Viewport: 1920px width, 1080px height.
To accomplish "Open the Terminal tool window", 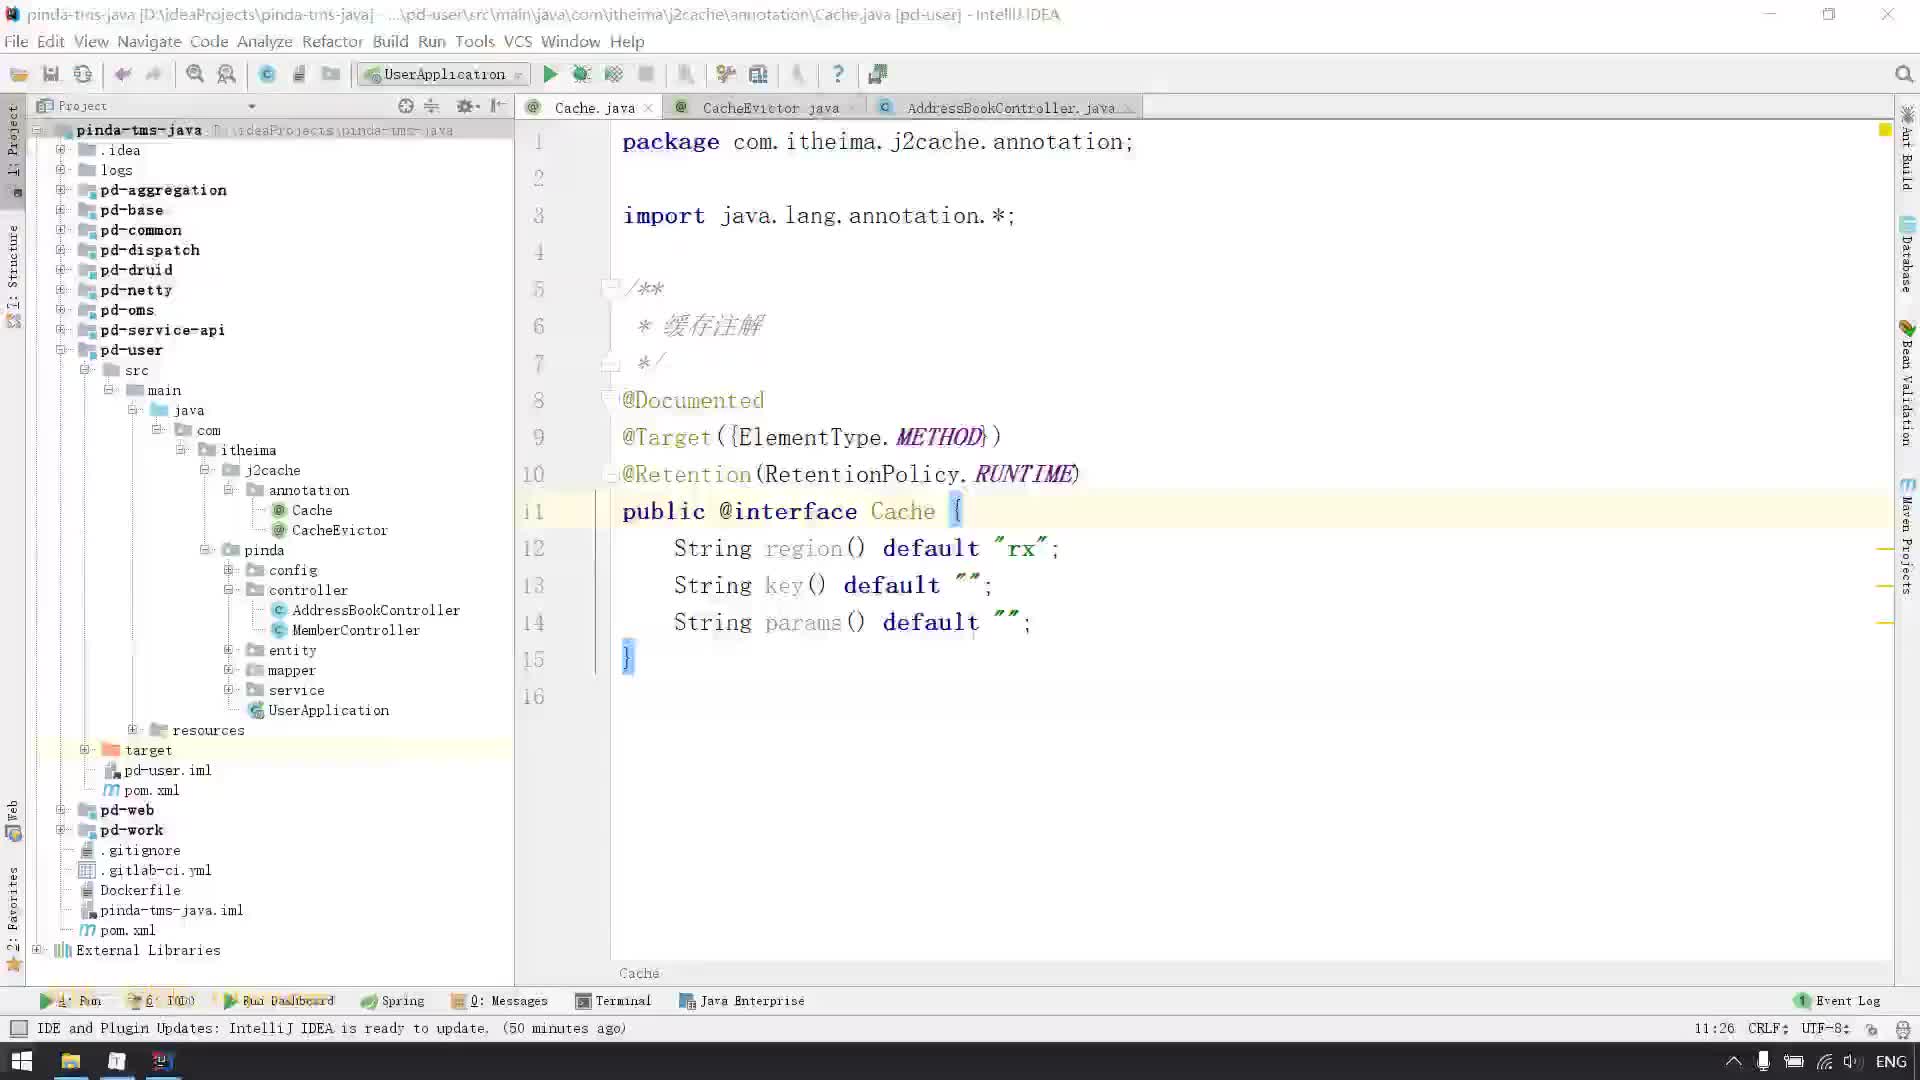I will pos(613,1001).
